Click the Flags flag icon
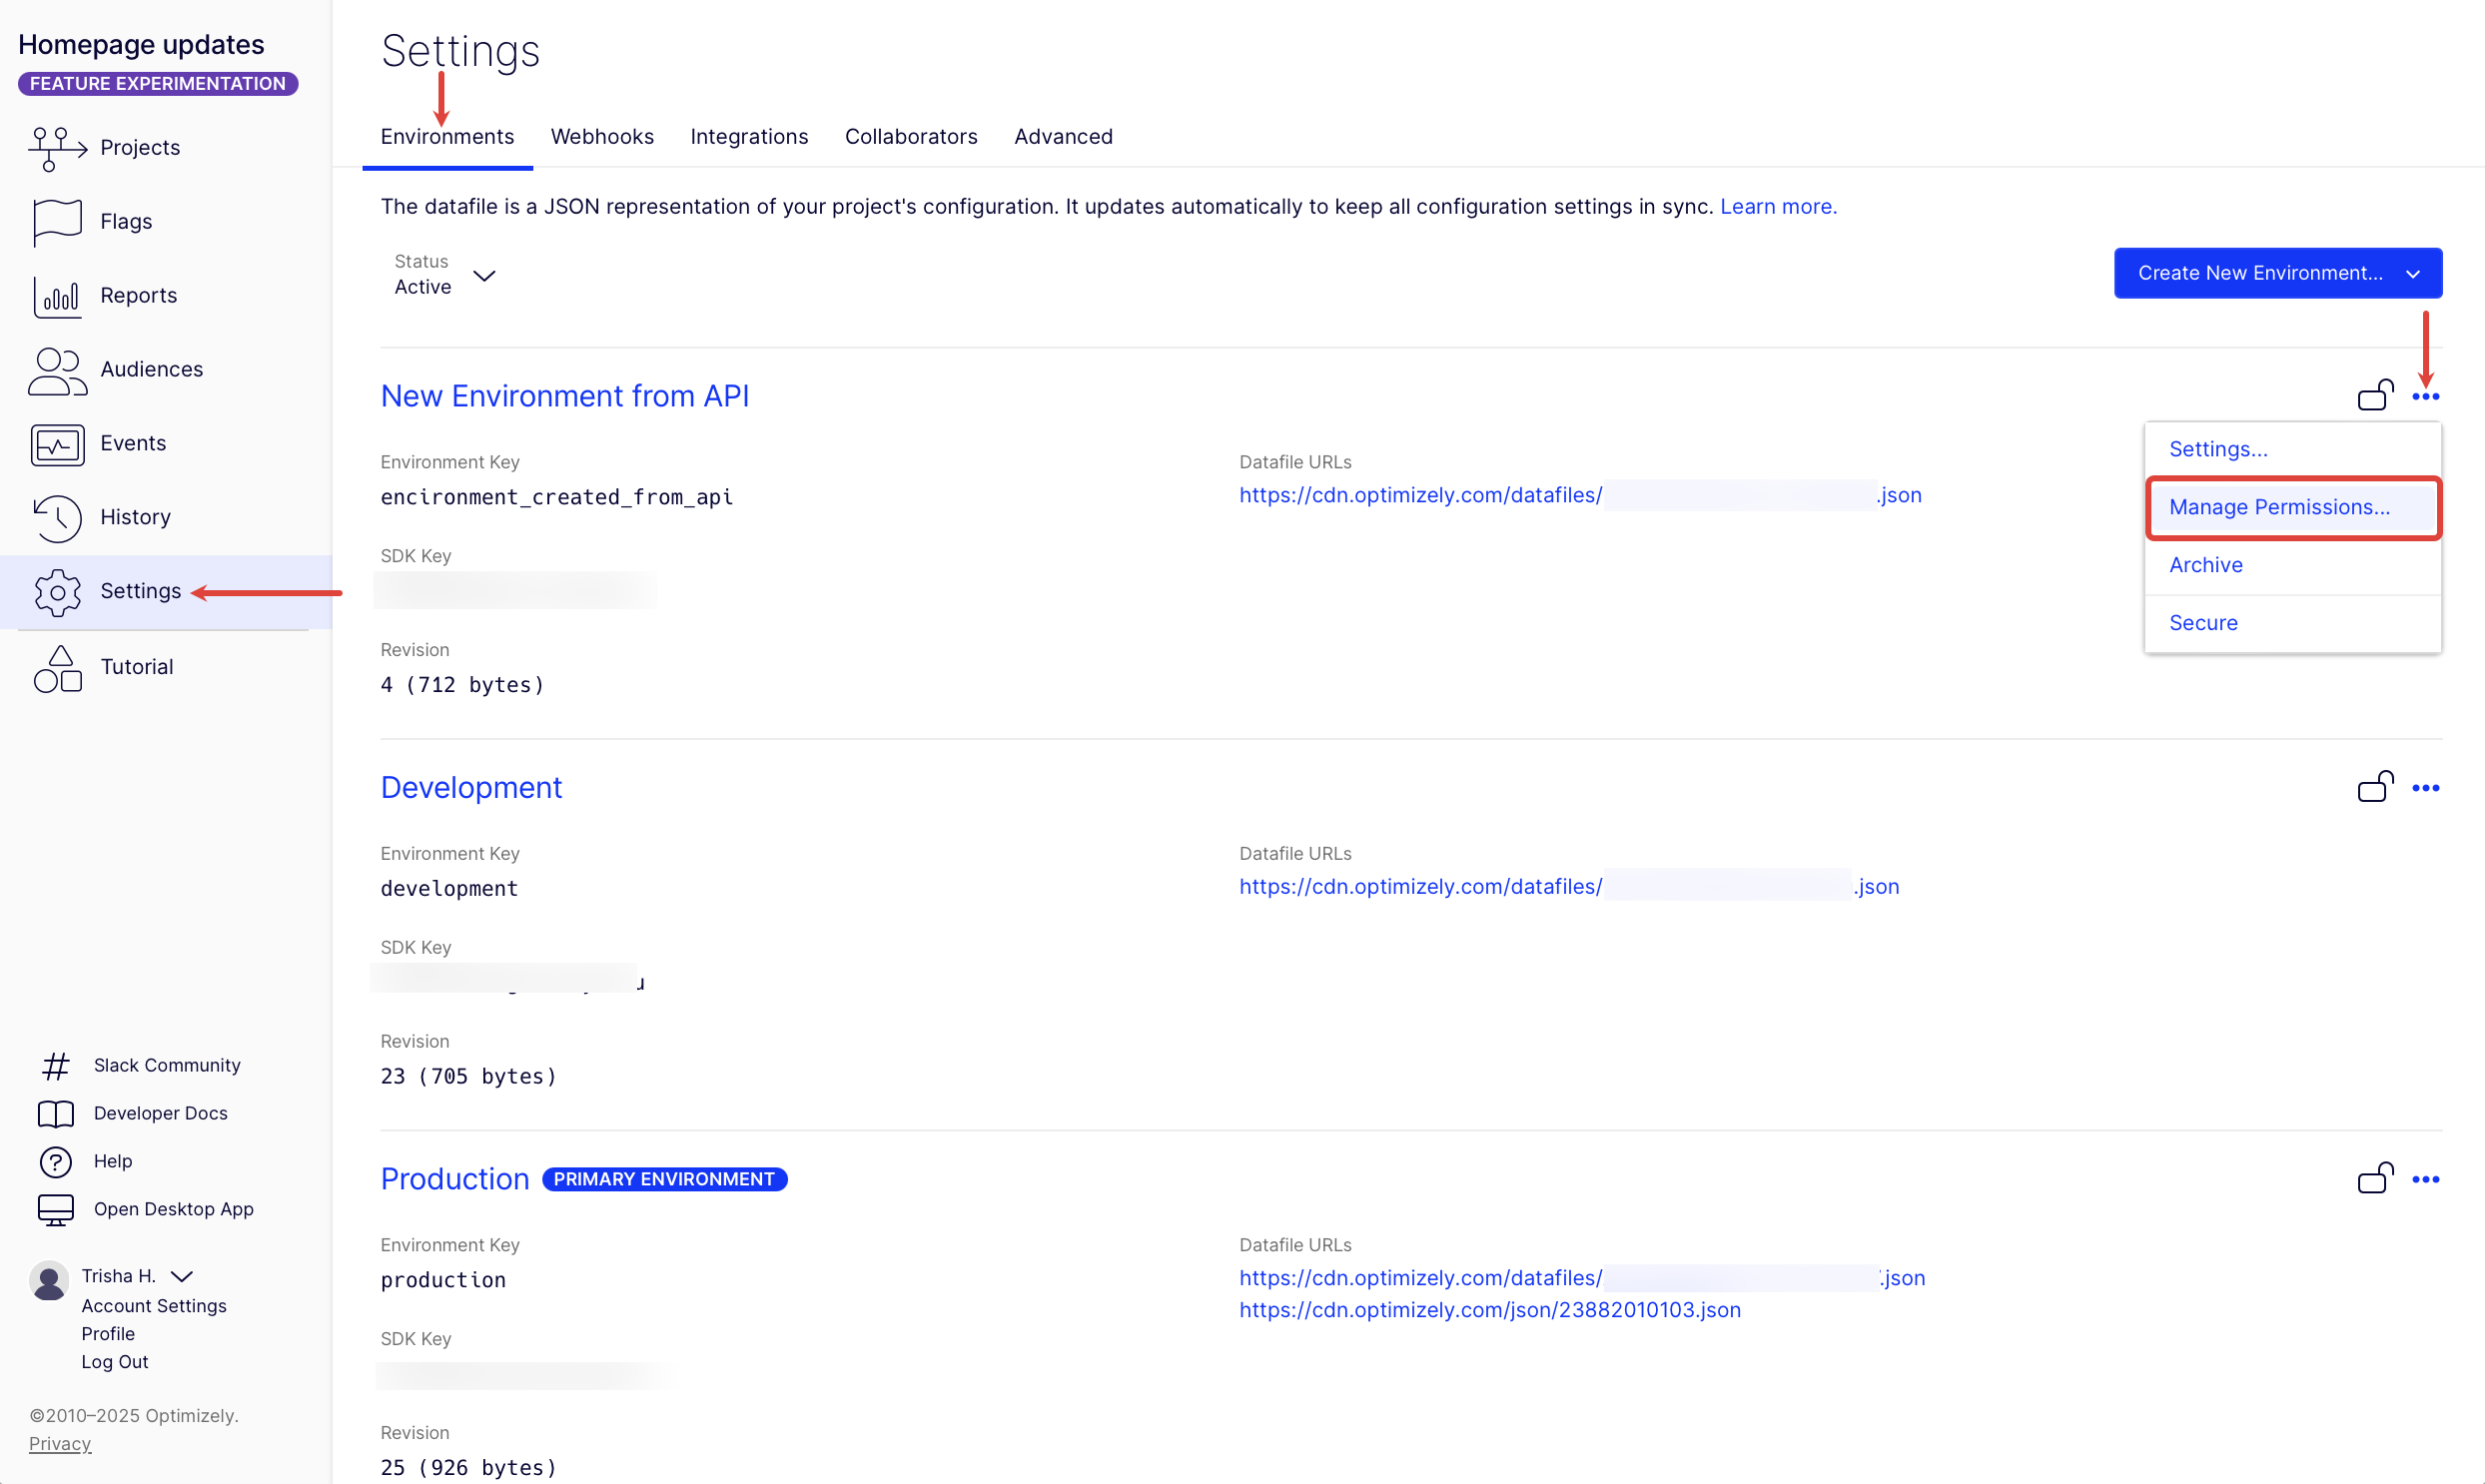 (x=57, y=221)
